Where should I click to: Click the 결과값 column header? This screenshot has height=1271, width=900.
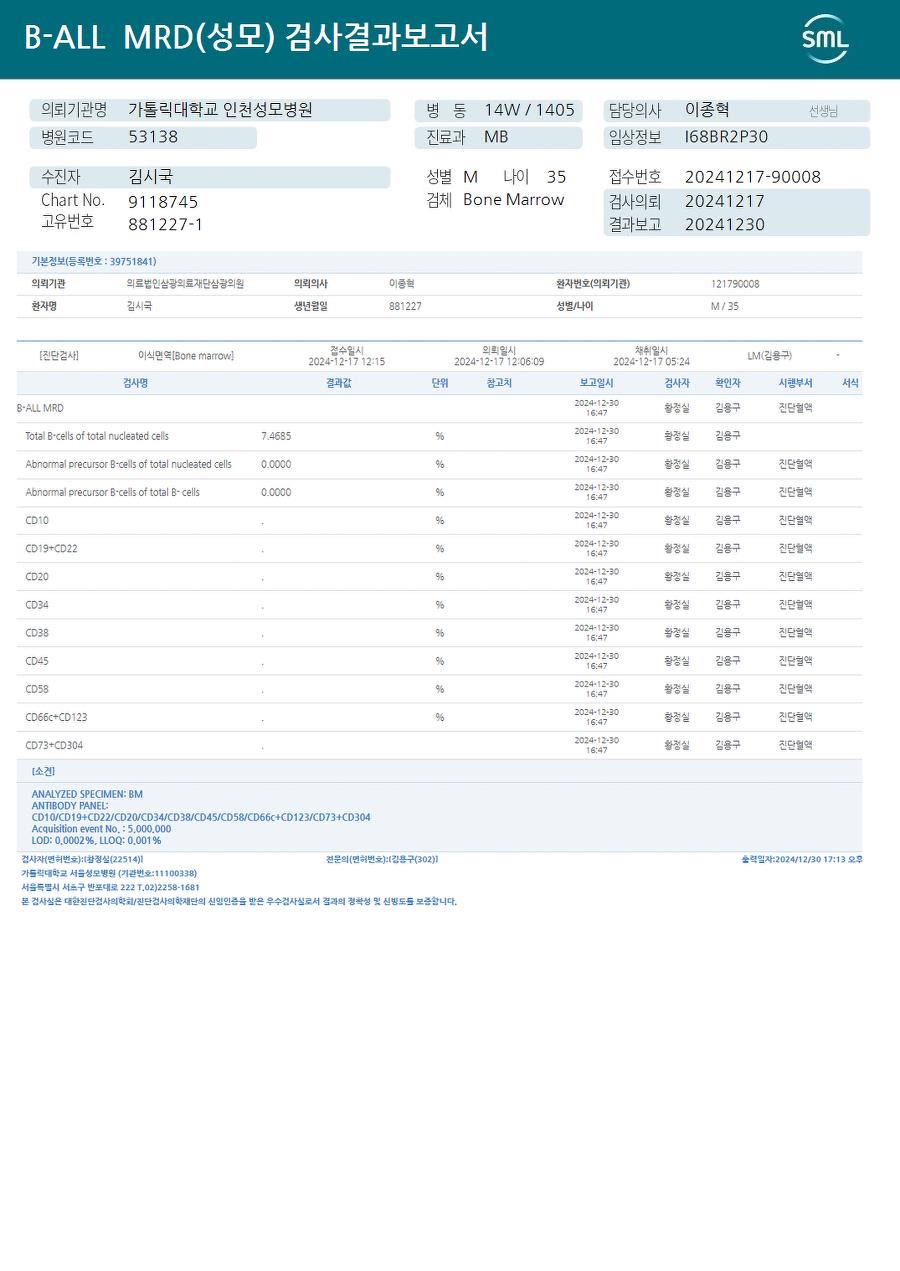339,383
